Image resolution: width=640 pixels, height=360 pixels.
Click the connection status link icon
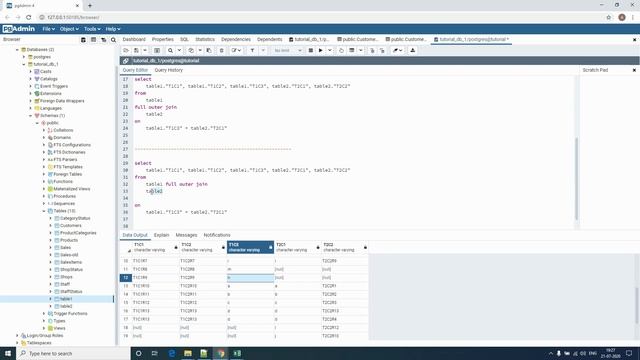pos(126,60)
